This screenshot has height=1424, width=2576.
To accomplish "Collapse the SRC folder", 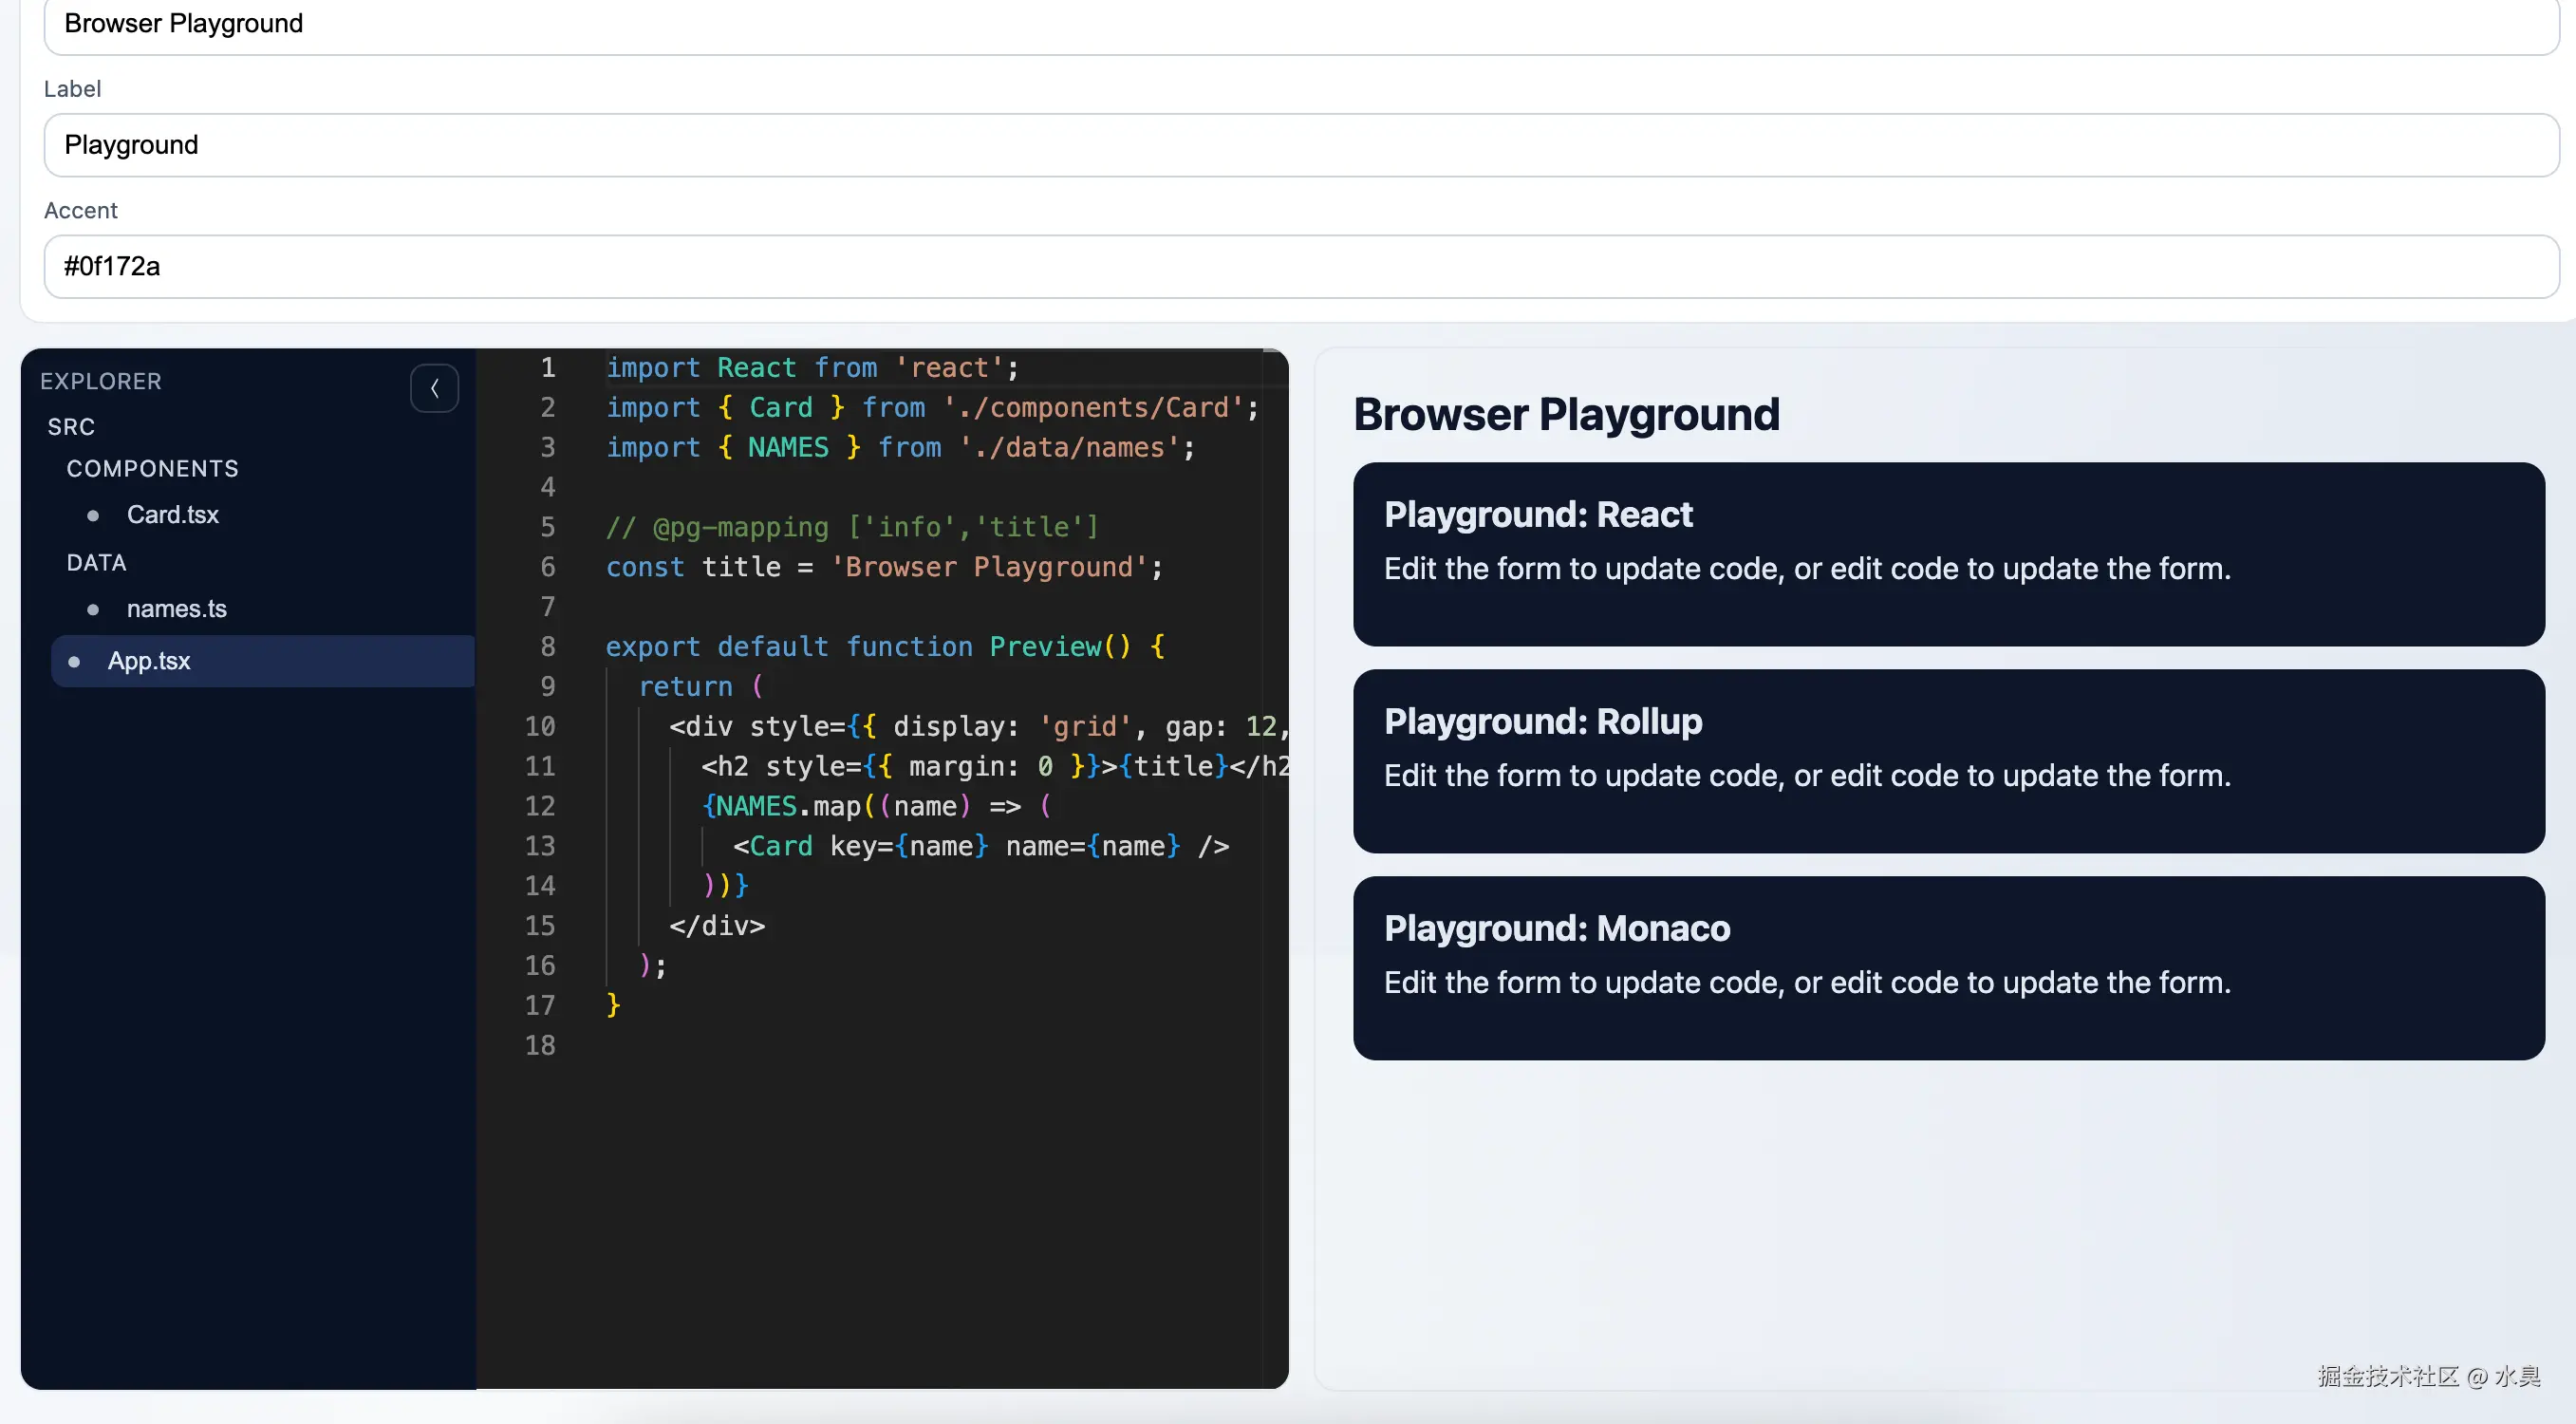I will click(x=71, y=427).
